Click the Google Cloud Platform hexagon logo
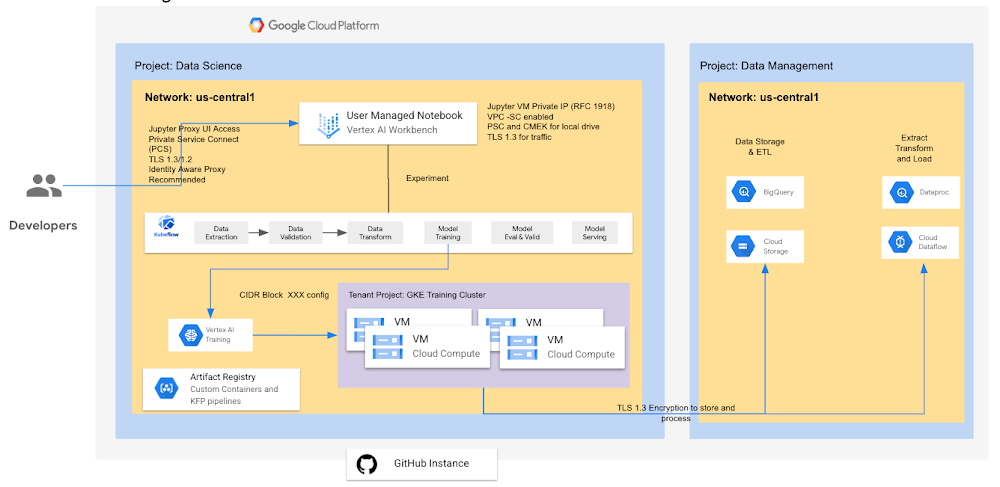The width and height of the screenshot is (1000, 487). (x=256, y=25)
